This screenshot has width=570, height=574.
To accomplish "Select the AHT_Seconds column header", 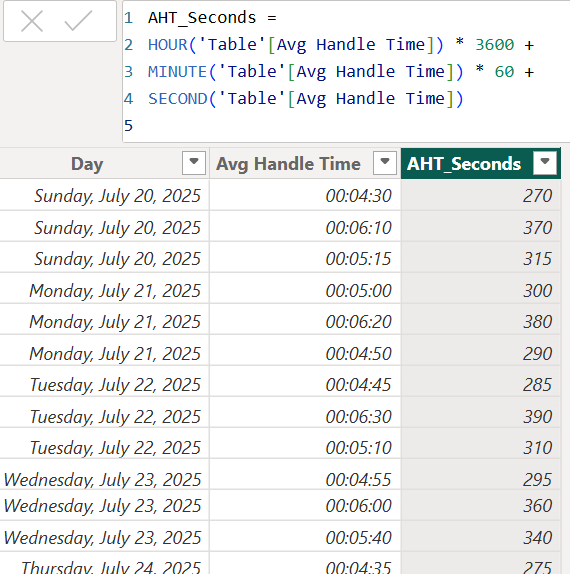I will point(464,164).
